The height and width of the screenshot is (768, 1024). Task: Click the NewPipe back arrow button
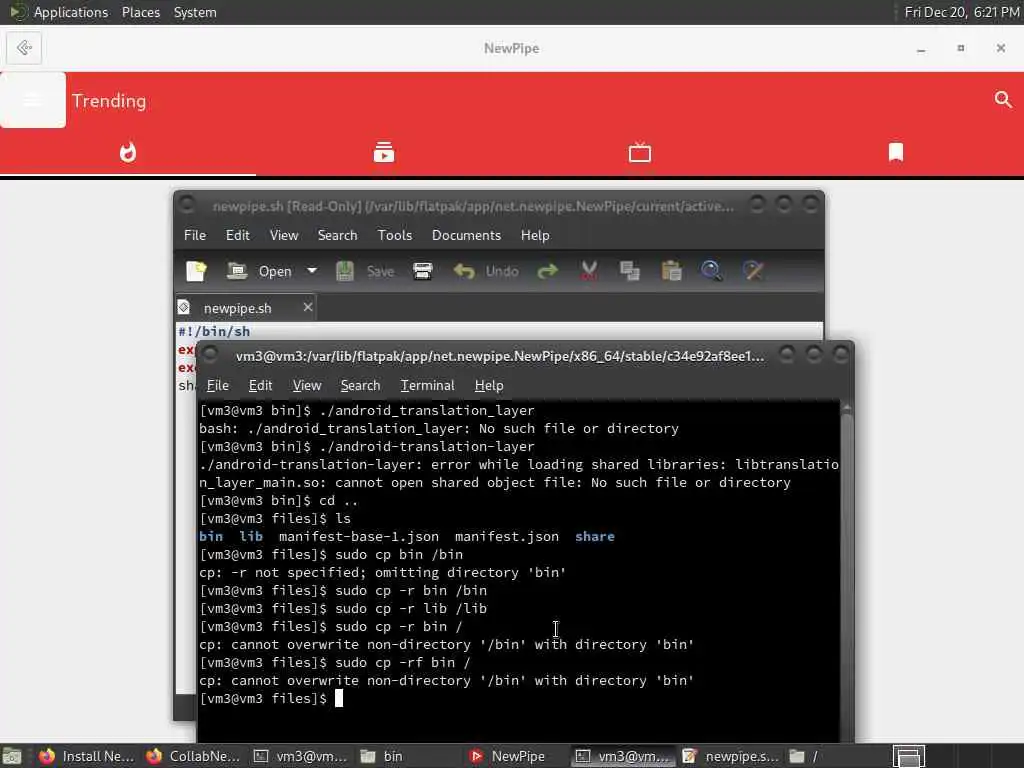[24, 48]
